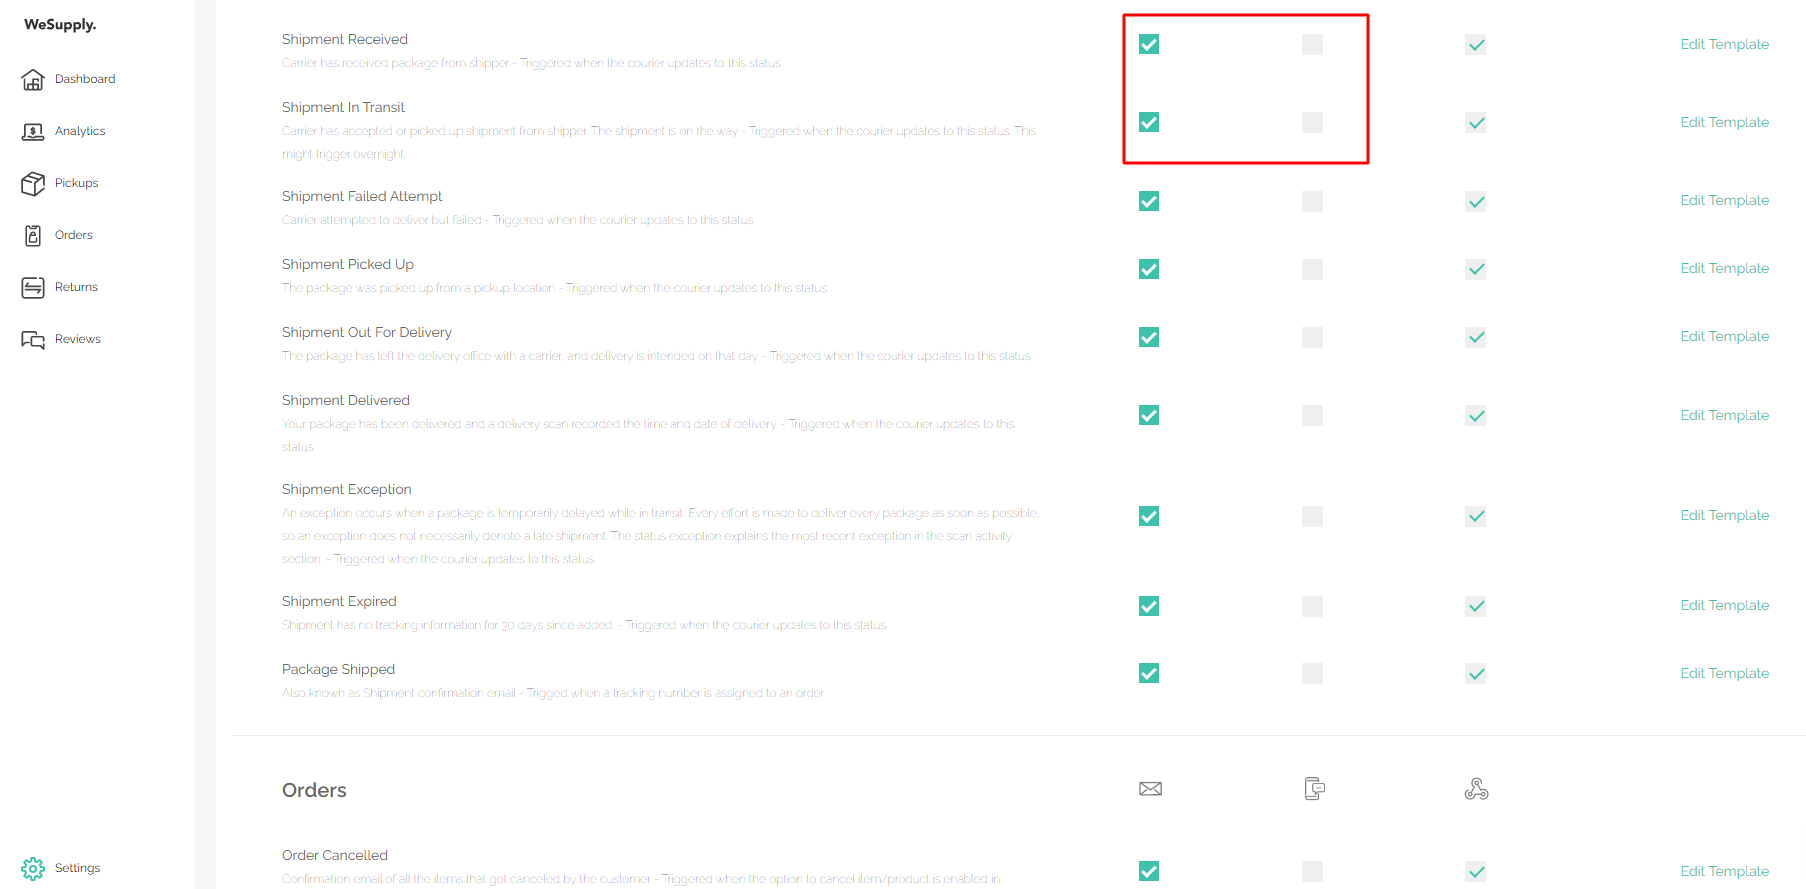Screen dimensions: 1806x889
Task: Toggle webhook for Order Cancelled
Action: point(1475,871)
